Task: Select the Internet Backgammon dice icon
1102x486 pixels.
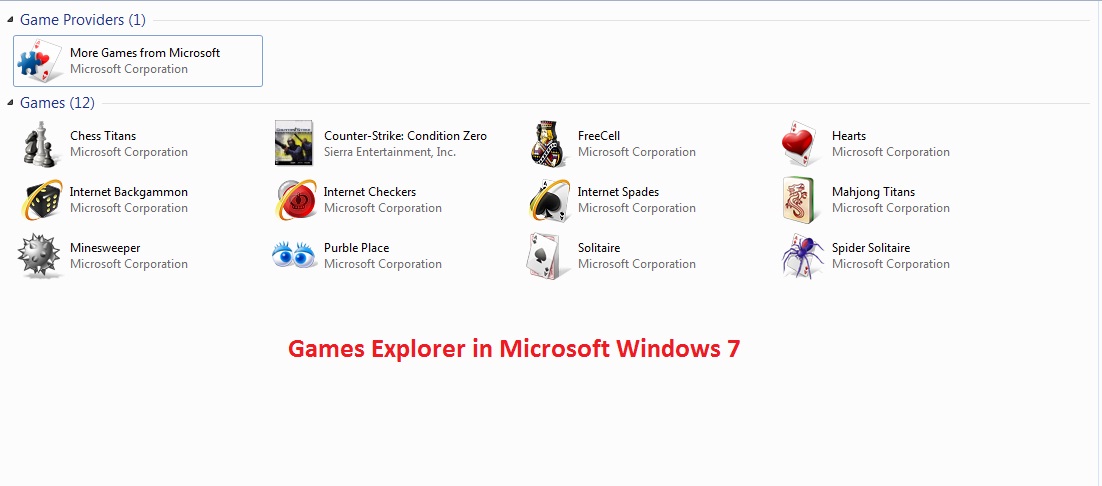Action: coord(40,200)
